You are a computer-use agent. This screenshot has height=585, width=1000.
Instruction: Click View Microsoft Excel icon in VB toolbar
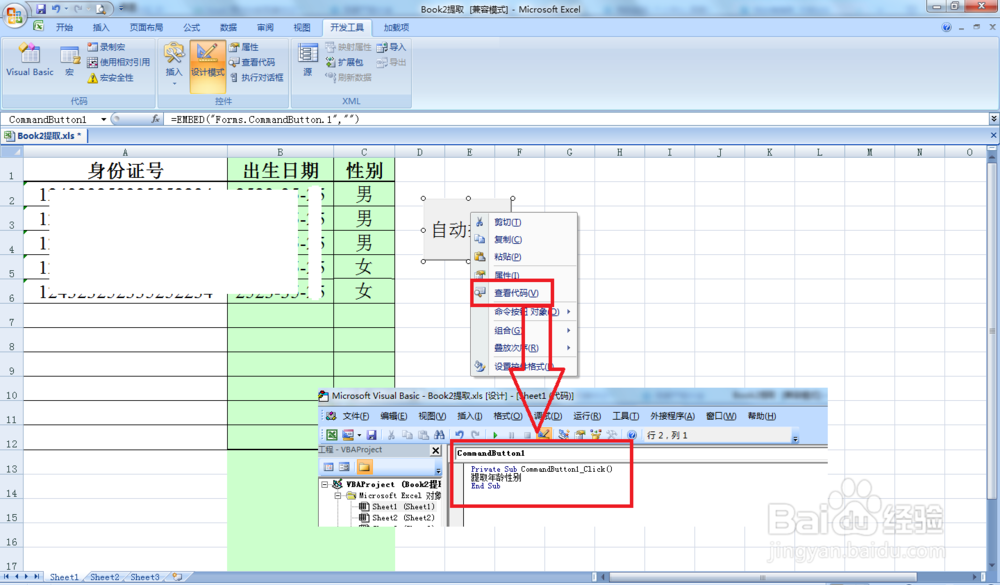point(332,435)
